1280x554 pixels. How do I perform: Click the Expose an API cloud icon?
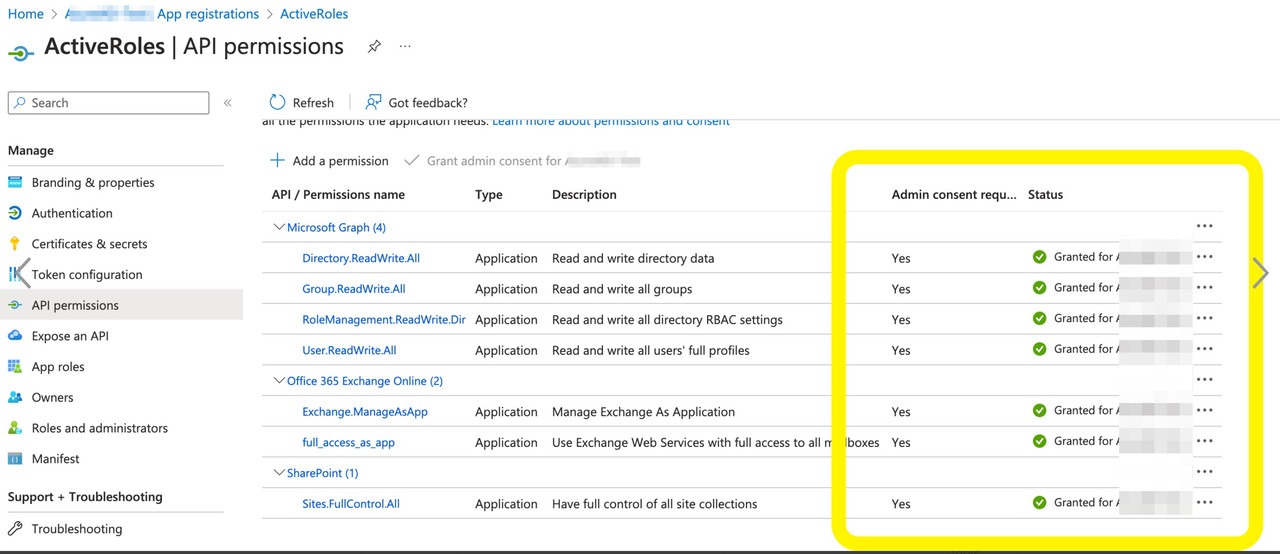click(15, 336)
